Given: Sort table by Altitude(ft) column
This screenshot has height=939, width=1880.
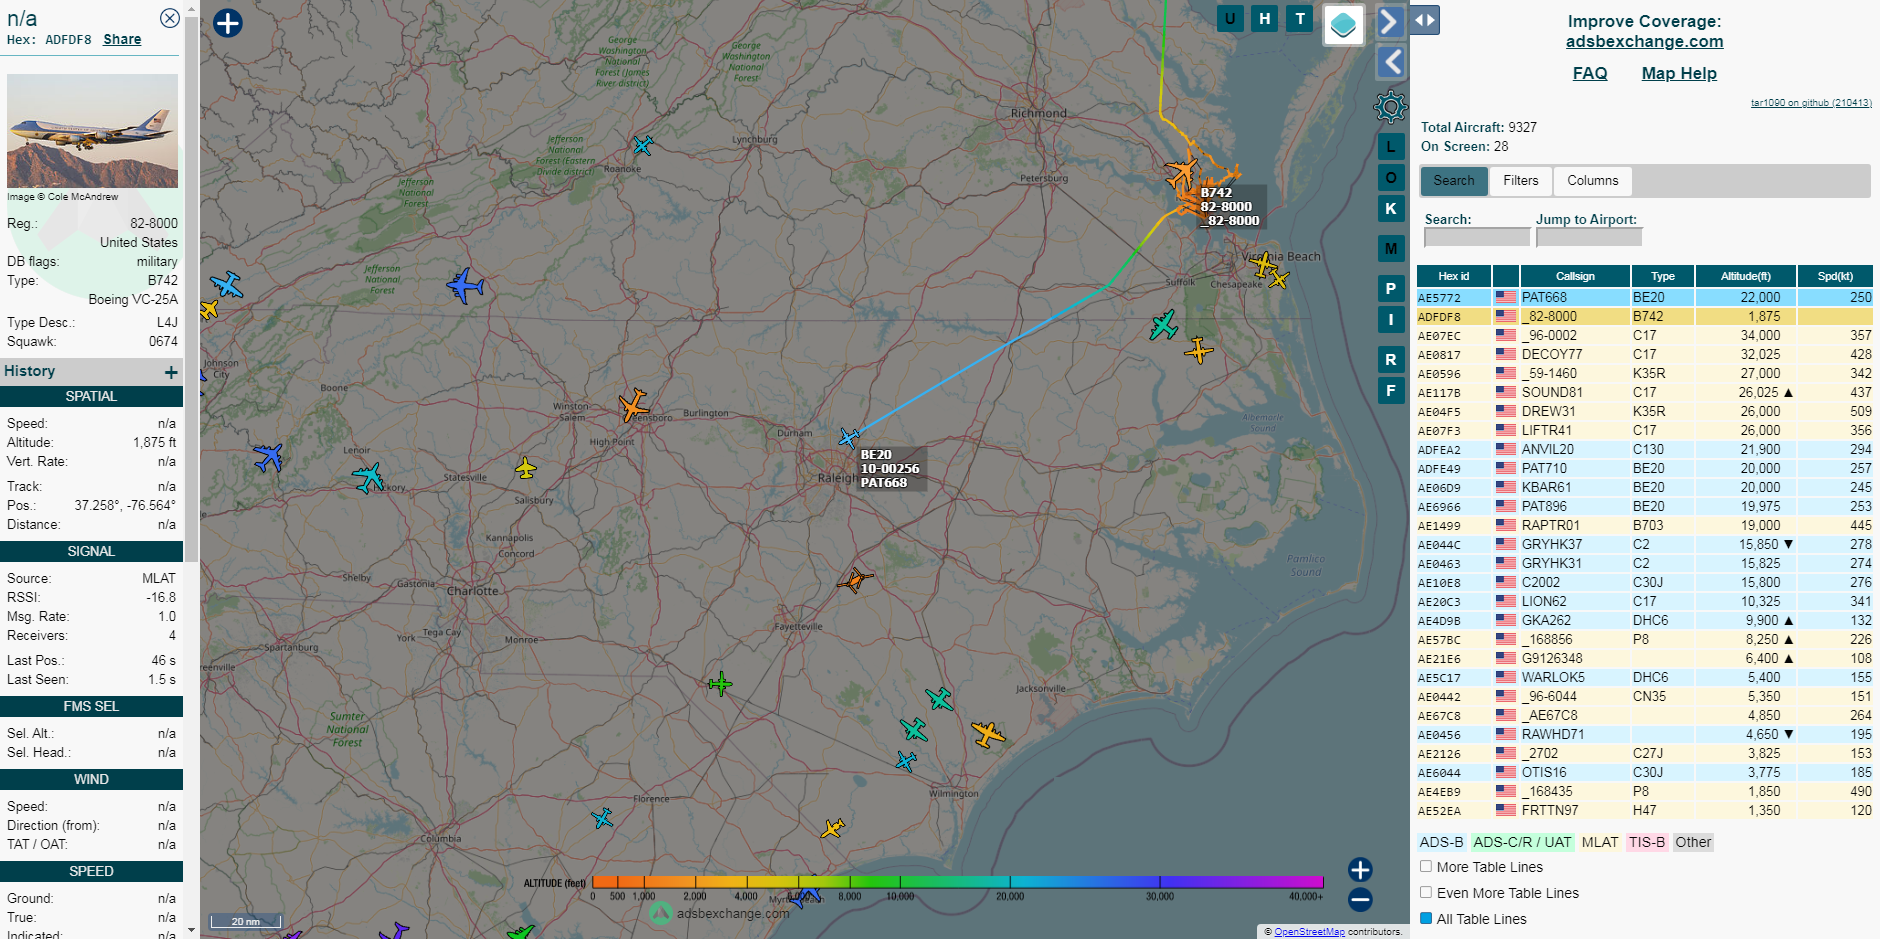Looking at the screenshot, I should (x=1745, y=276).
